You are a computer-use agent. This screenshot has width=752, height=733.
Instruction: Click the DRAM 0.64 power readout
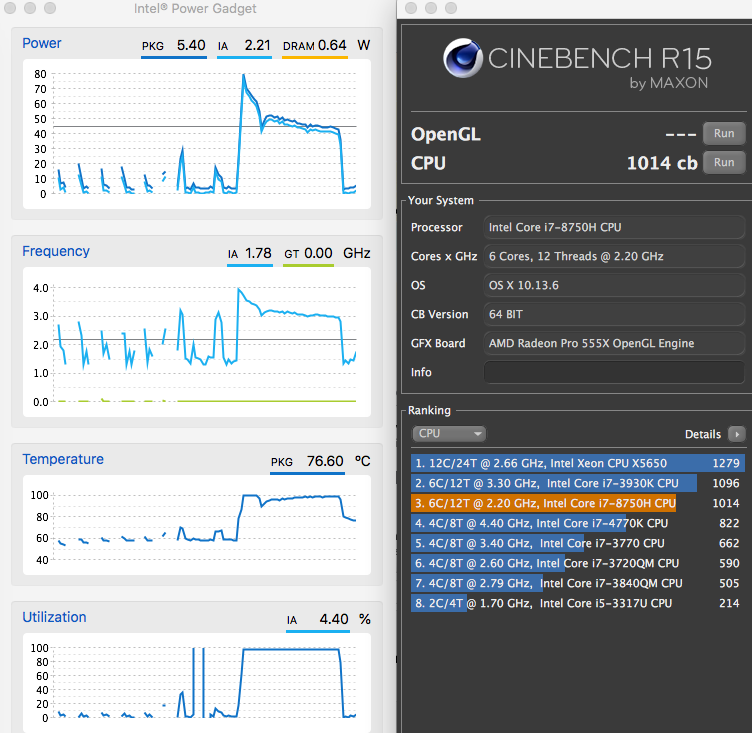tap(315, 46)
